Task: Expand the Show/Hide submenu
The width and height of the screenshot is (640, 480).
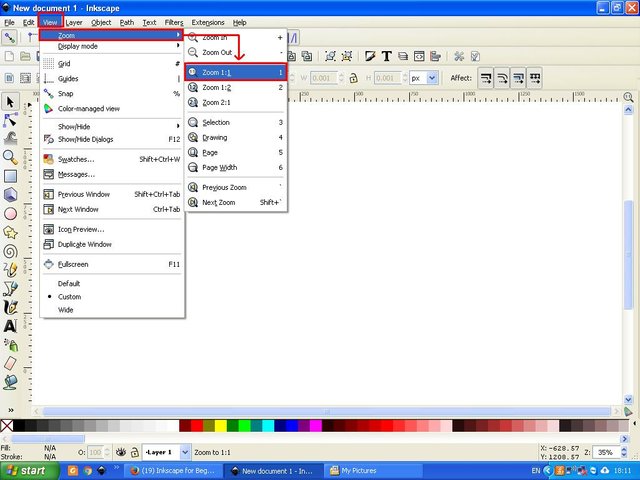Action: (111, 127)
